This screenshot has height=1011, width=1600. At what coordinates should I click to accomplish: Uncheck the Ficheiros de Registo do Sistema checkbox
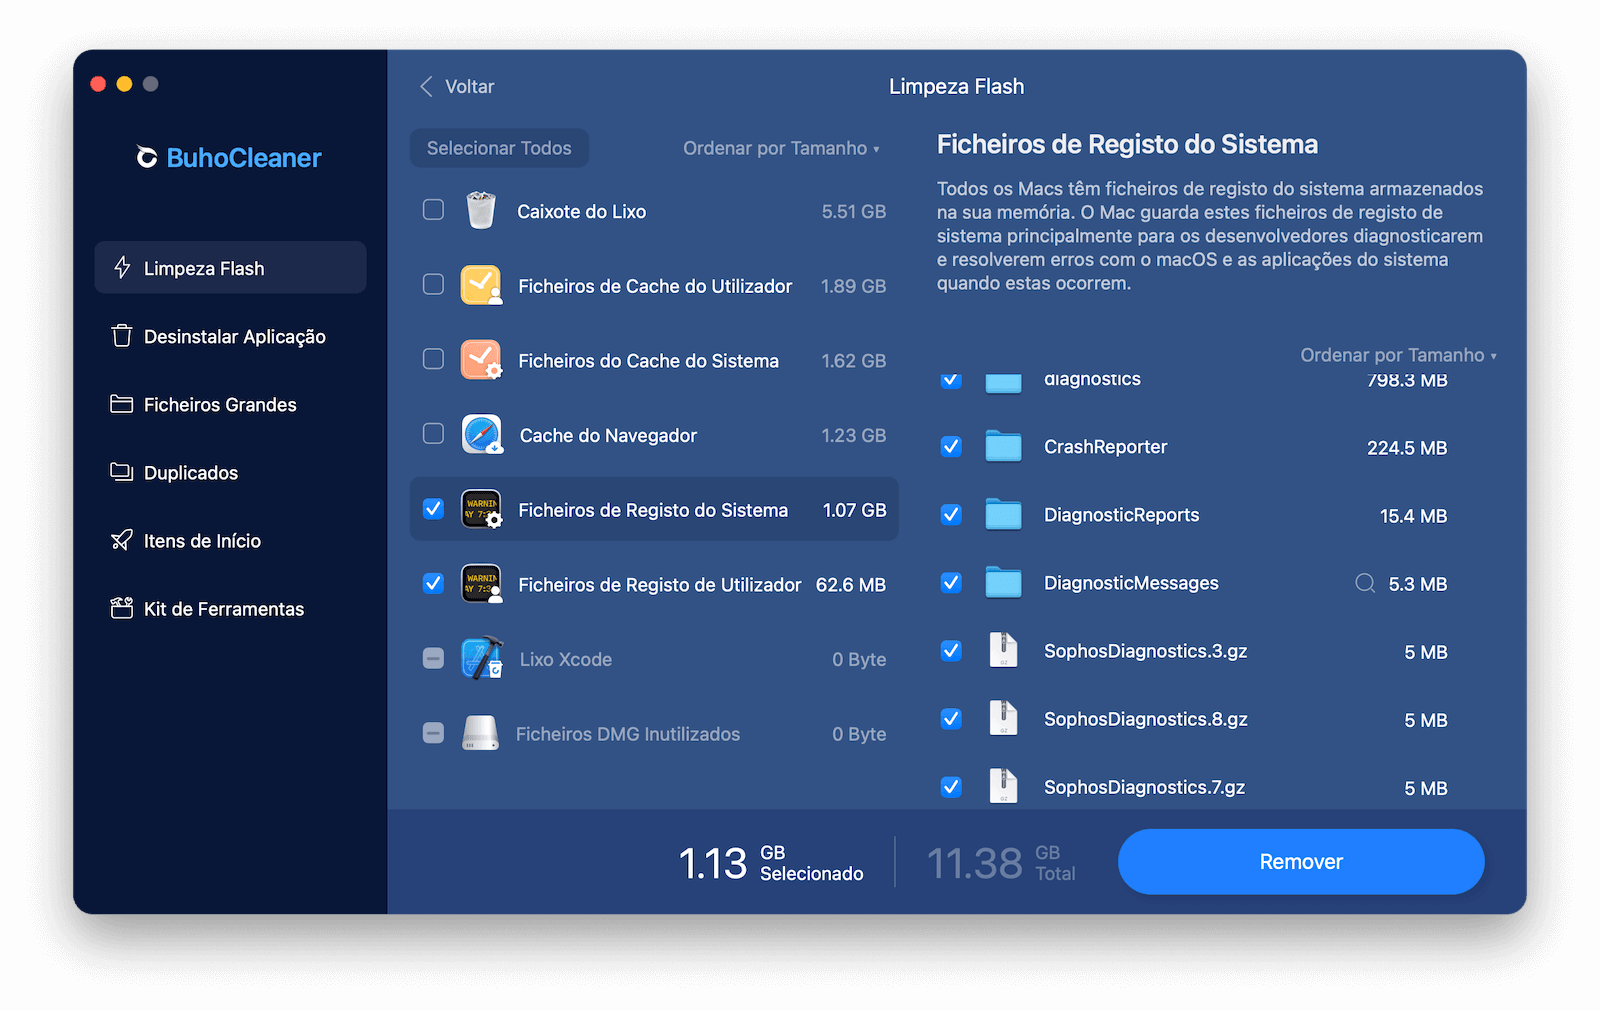[433, 508]
